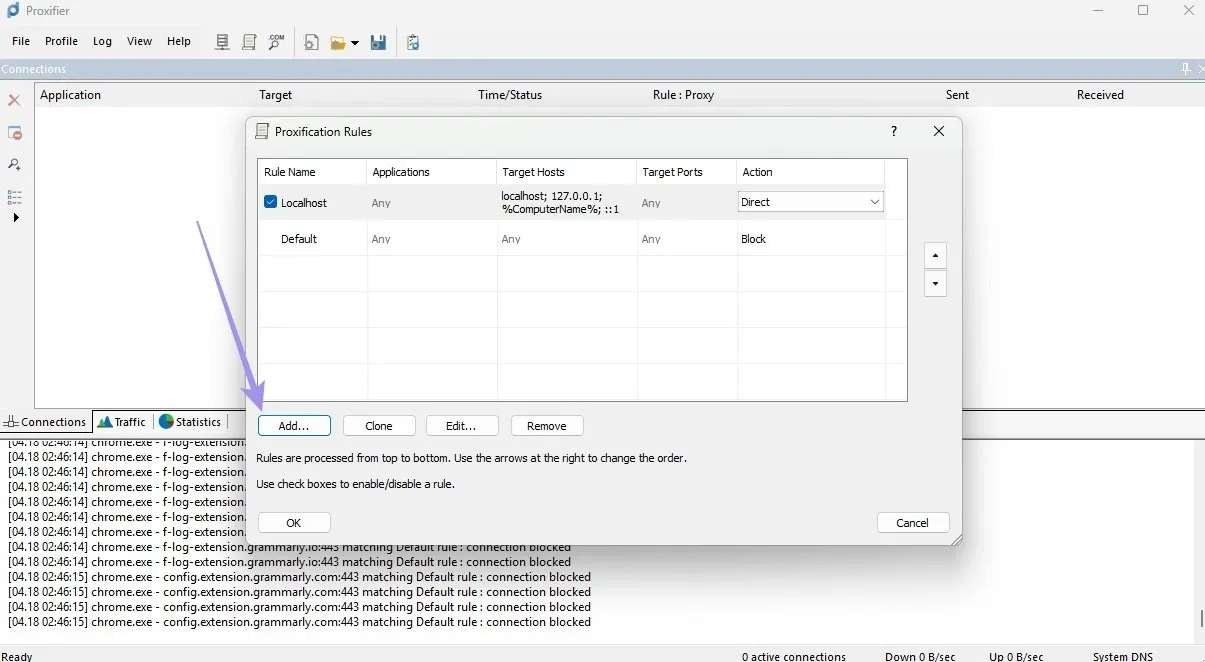Open Proxy Servers toolbar icon
Image resolution: width=1205 pixels, height=662 pixels.
(x=223, y=42)
